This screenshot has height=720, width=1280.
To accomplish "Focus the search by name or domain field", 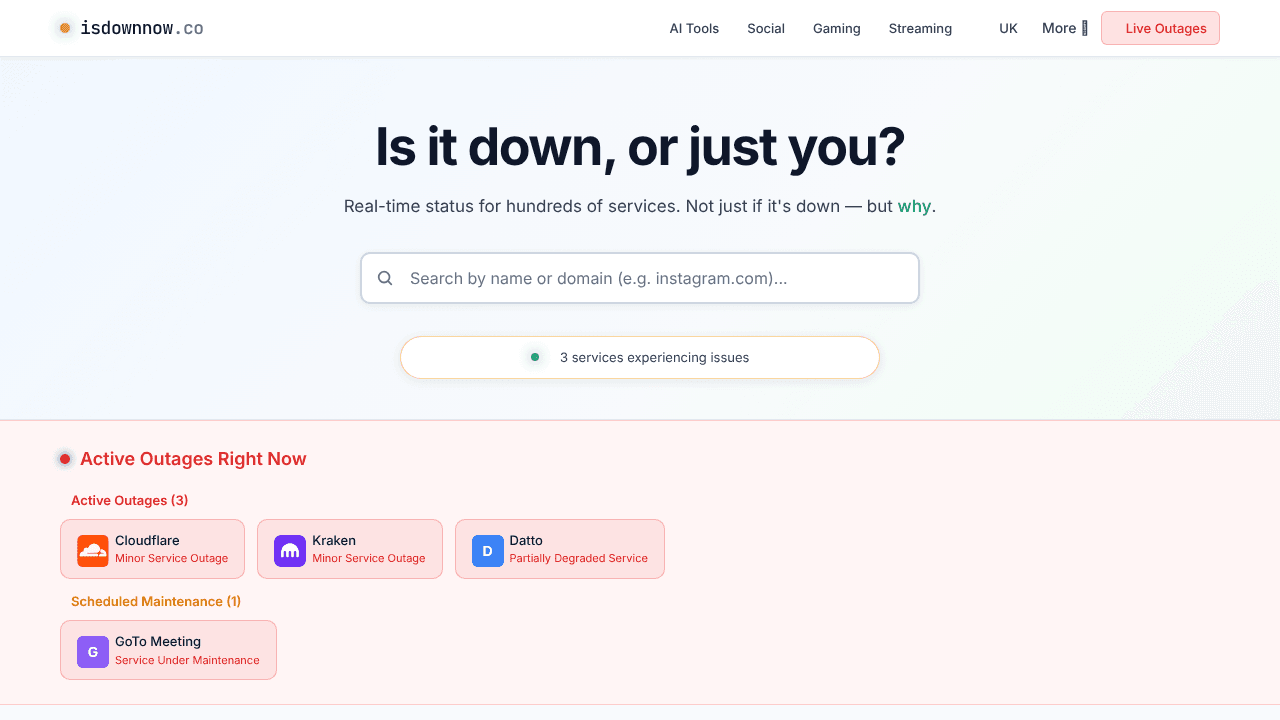I will 640,278.
